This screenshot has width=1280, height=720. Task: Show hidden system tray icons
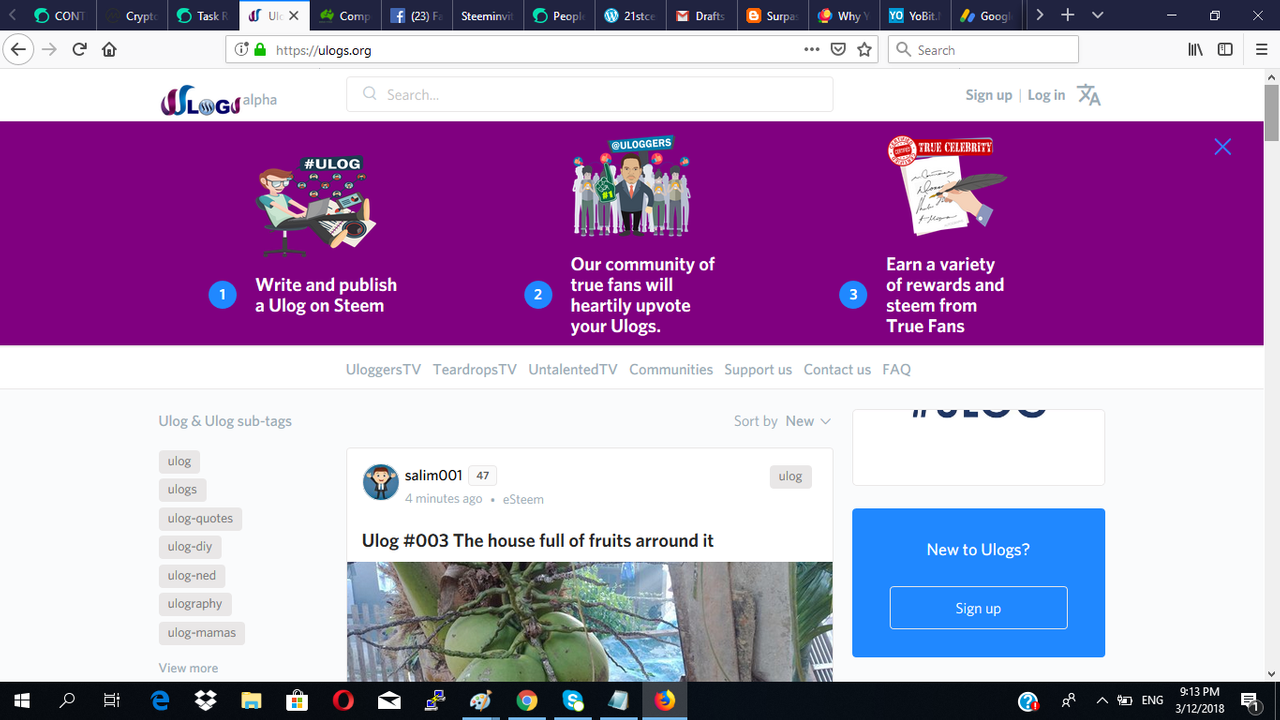click(x=1102, y=700)
